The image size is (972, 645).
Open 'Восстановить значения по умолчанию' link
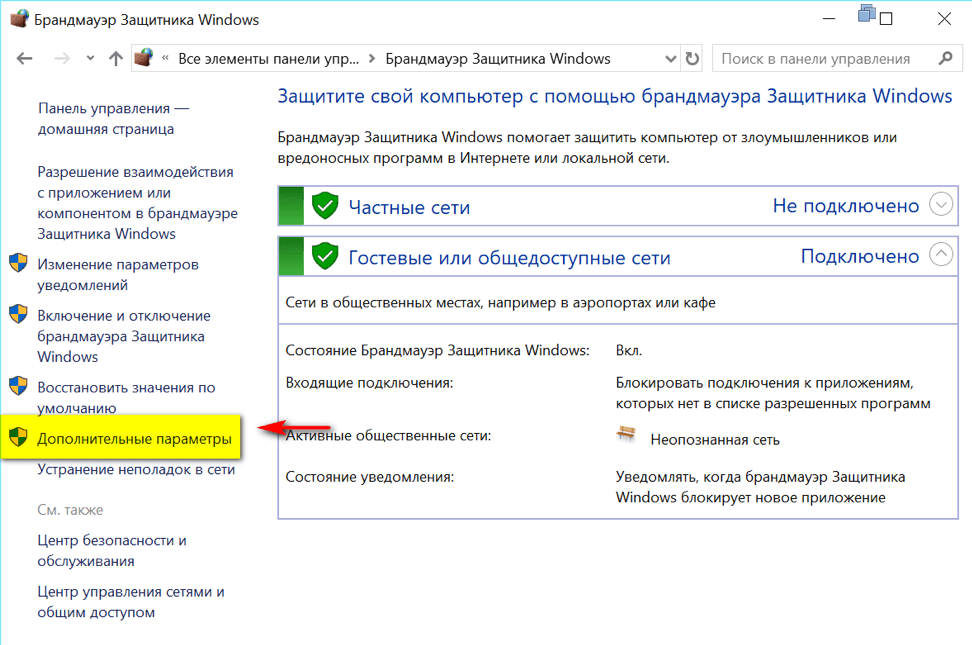(x=126, y=398)
